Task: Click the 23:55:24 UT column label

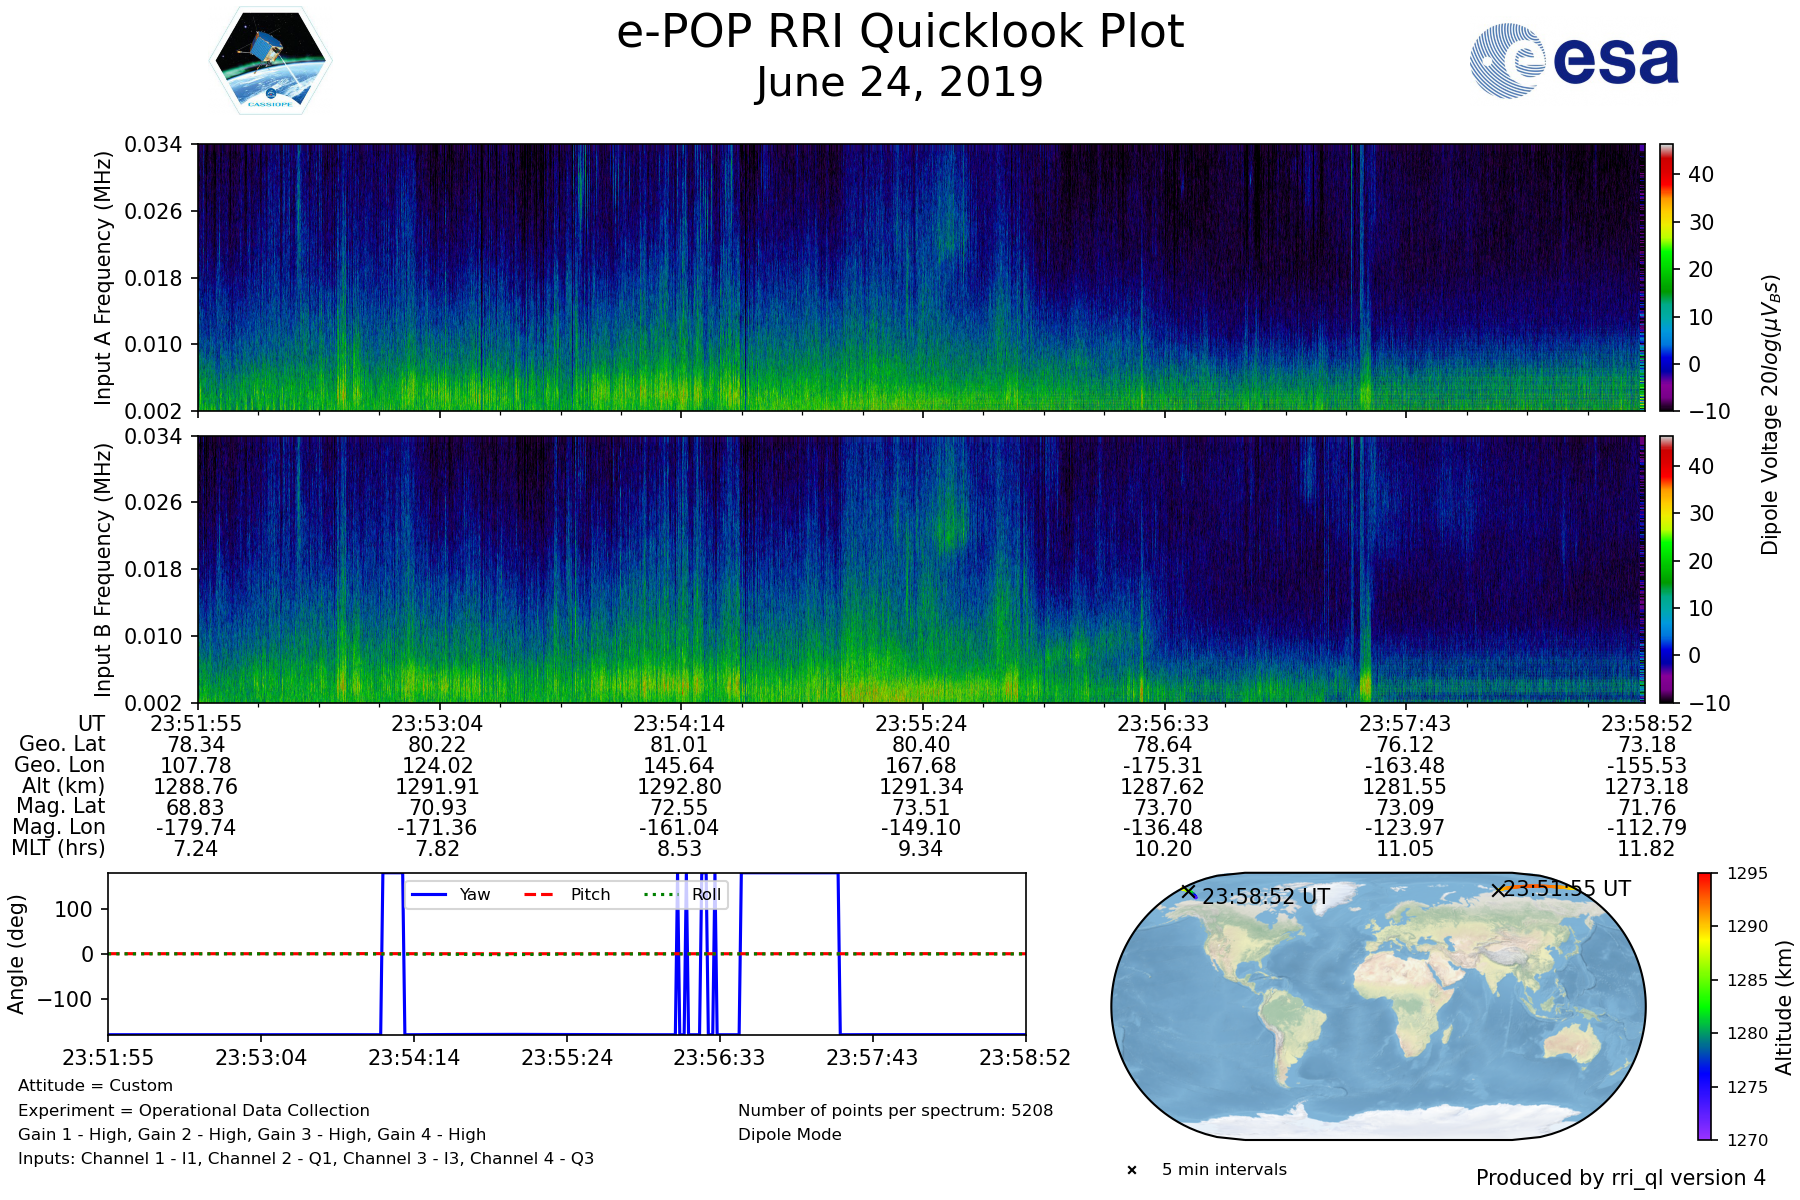Action: [x=921, y=724]
